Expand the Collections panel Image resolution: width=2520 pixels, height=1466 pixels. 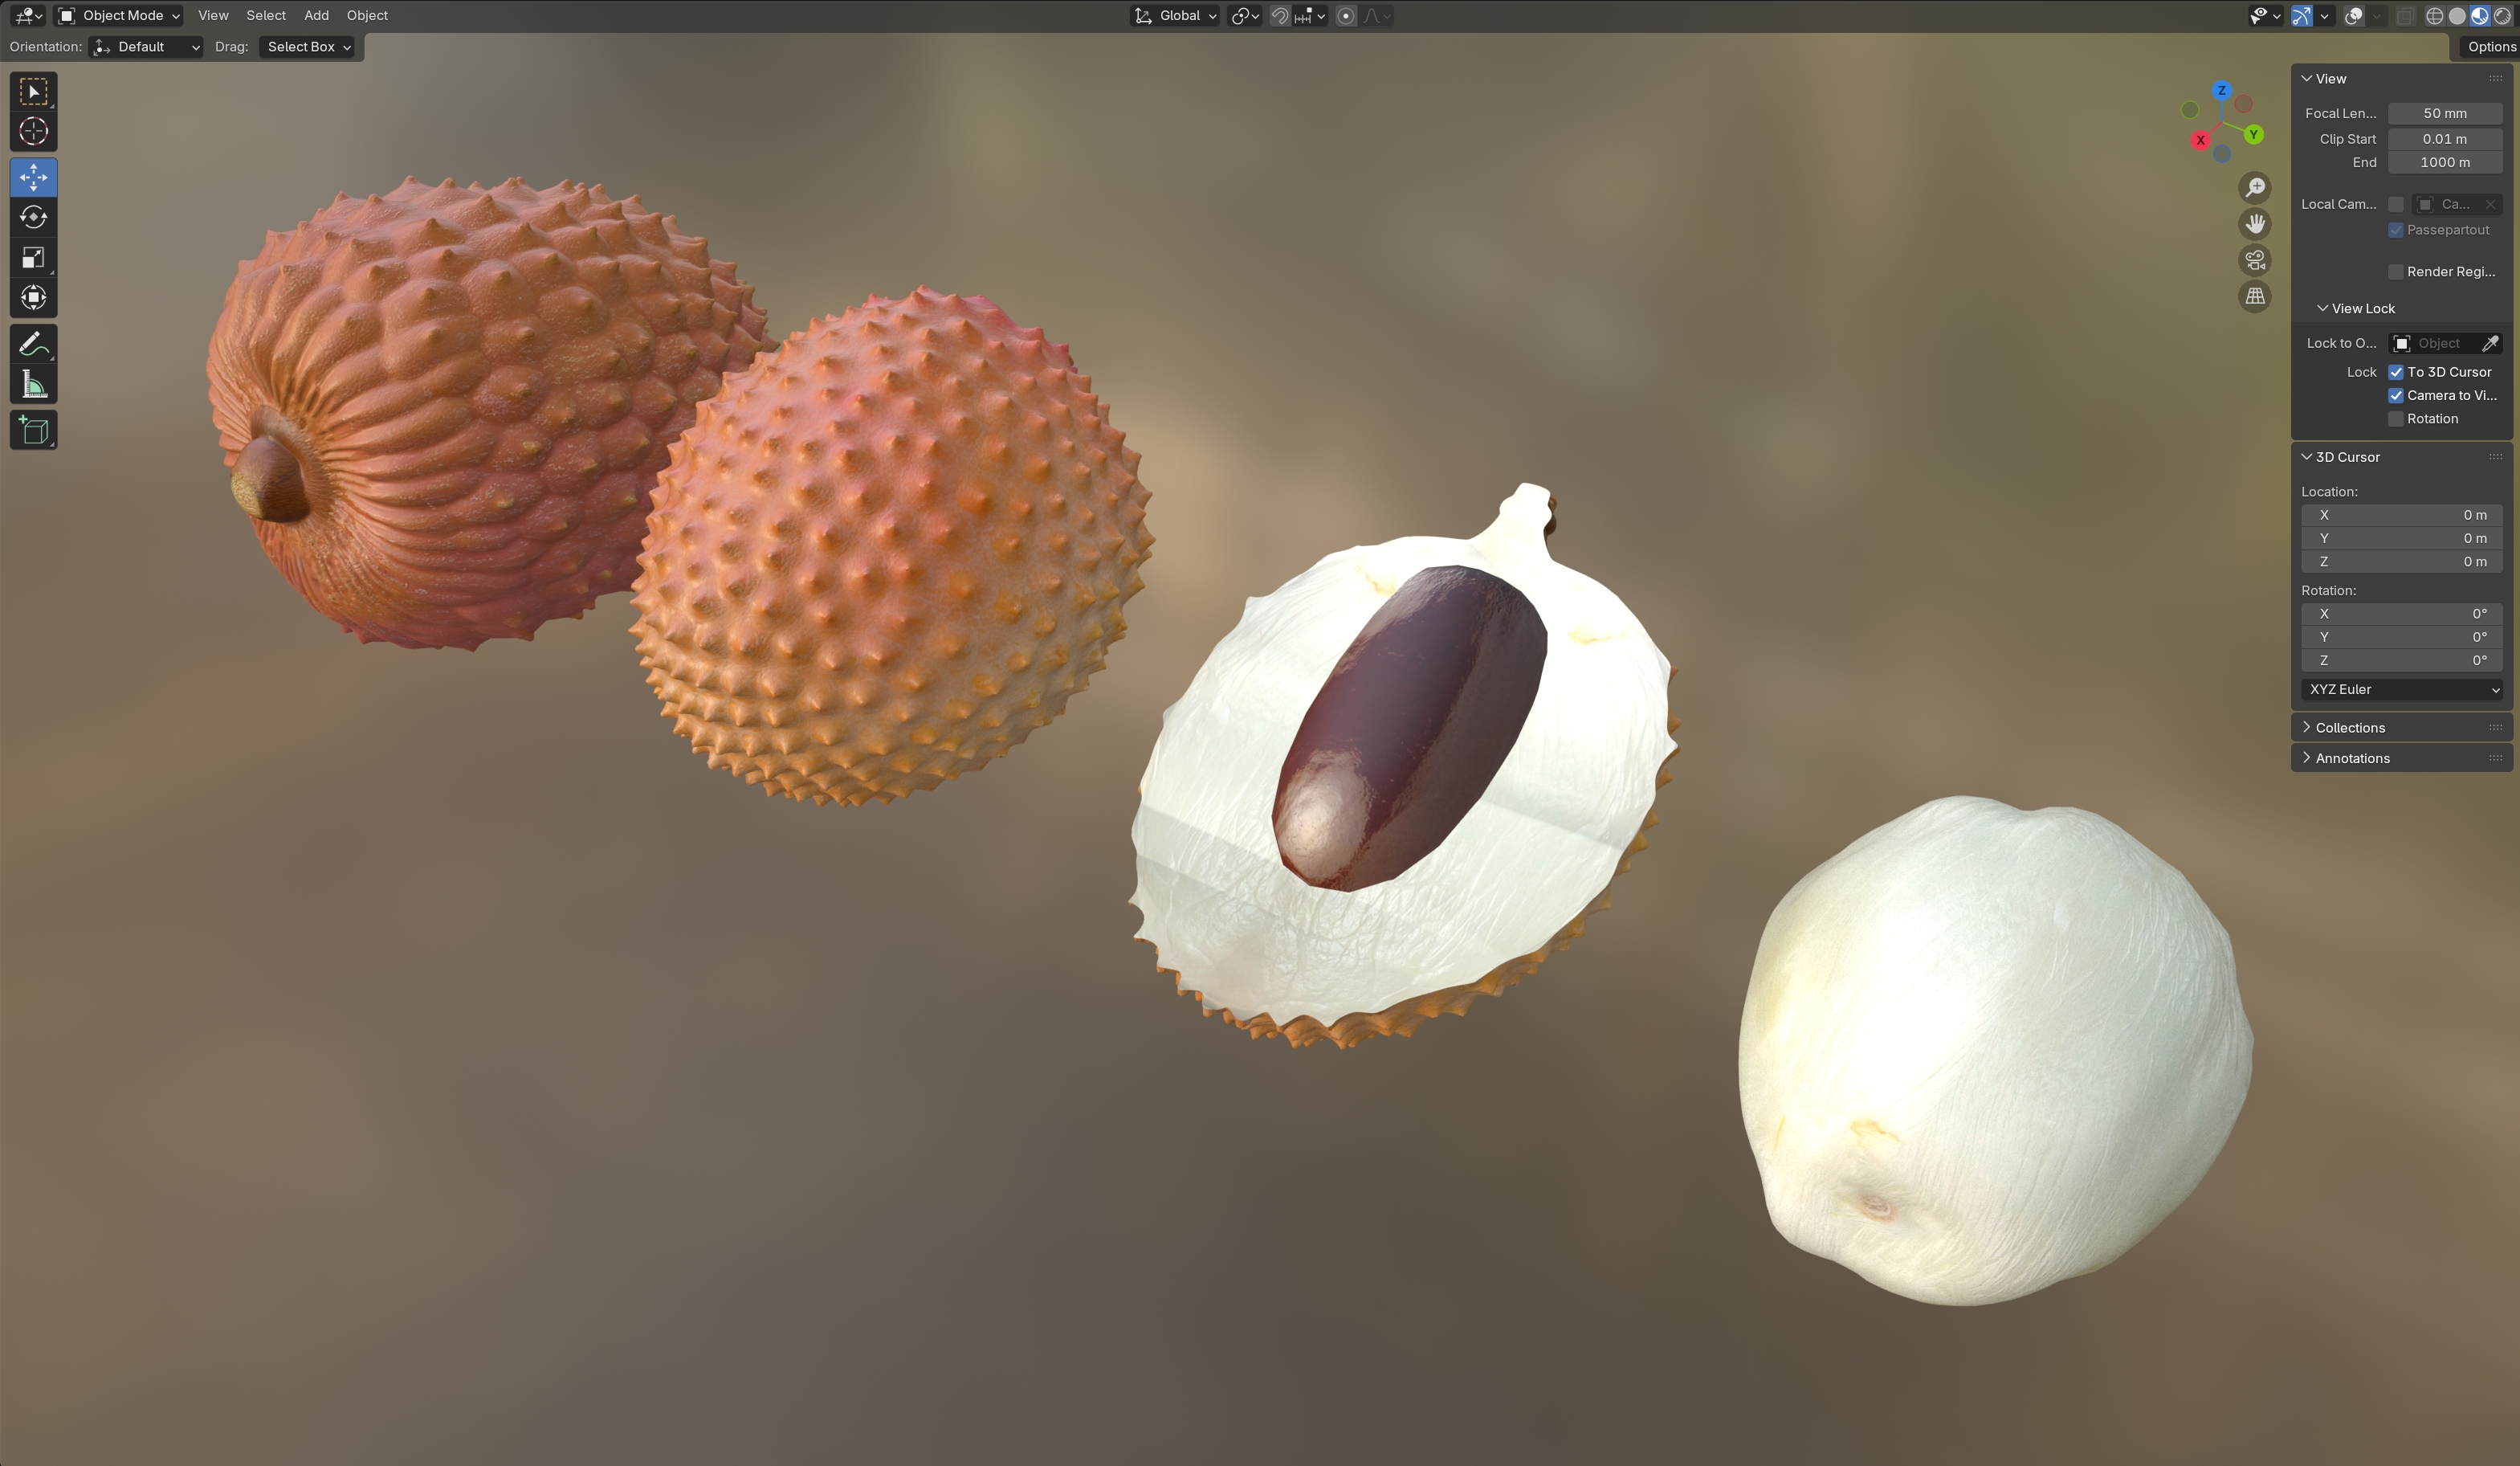[x=2349, y=728]
